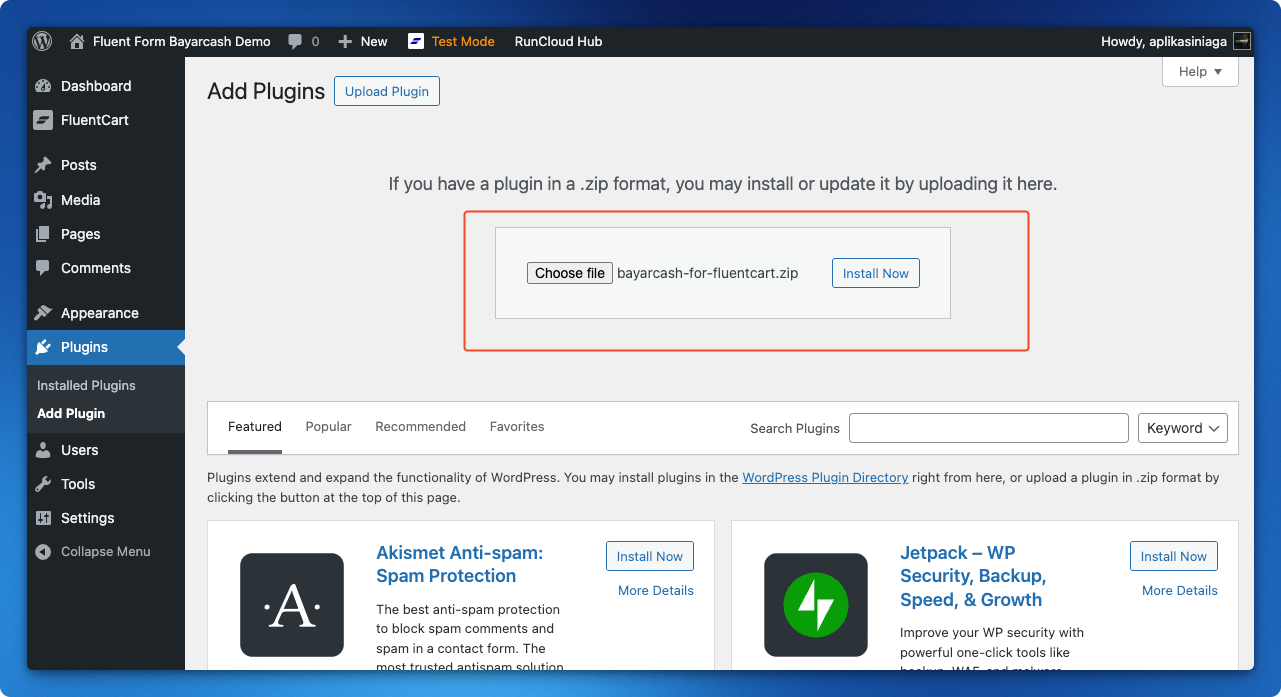1281x697 pixels.
Task: Open the site home icon in admin bar
Action: click(x=77, y=41)
